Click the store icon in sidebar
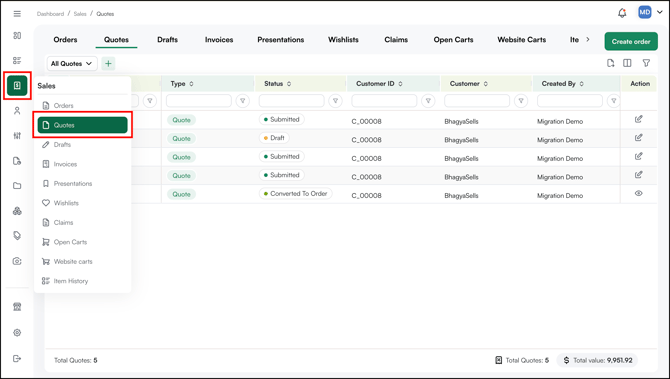 pos(17,307)
